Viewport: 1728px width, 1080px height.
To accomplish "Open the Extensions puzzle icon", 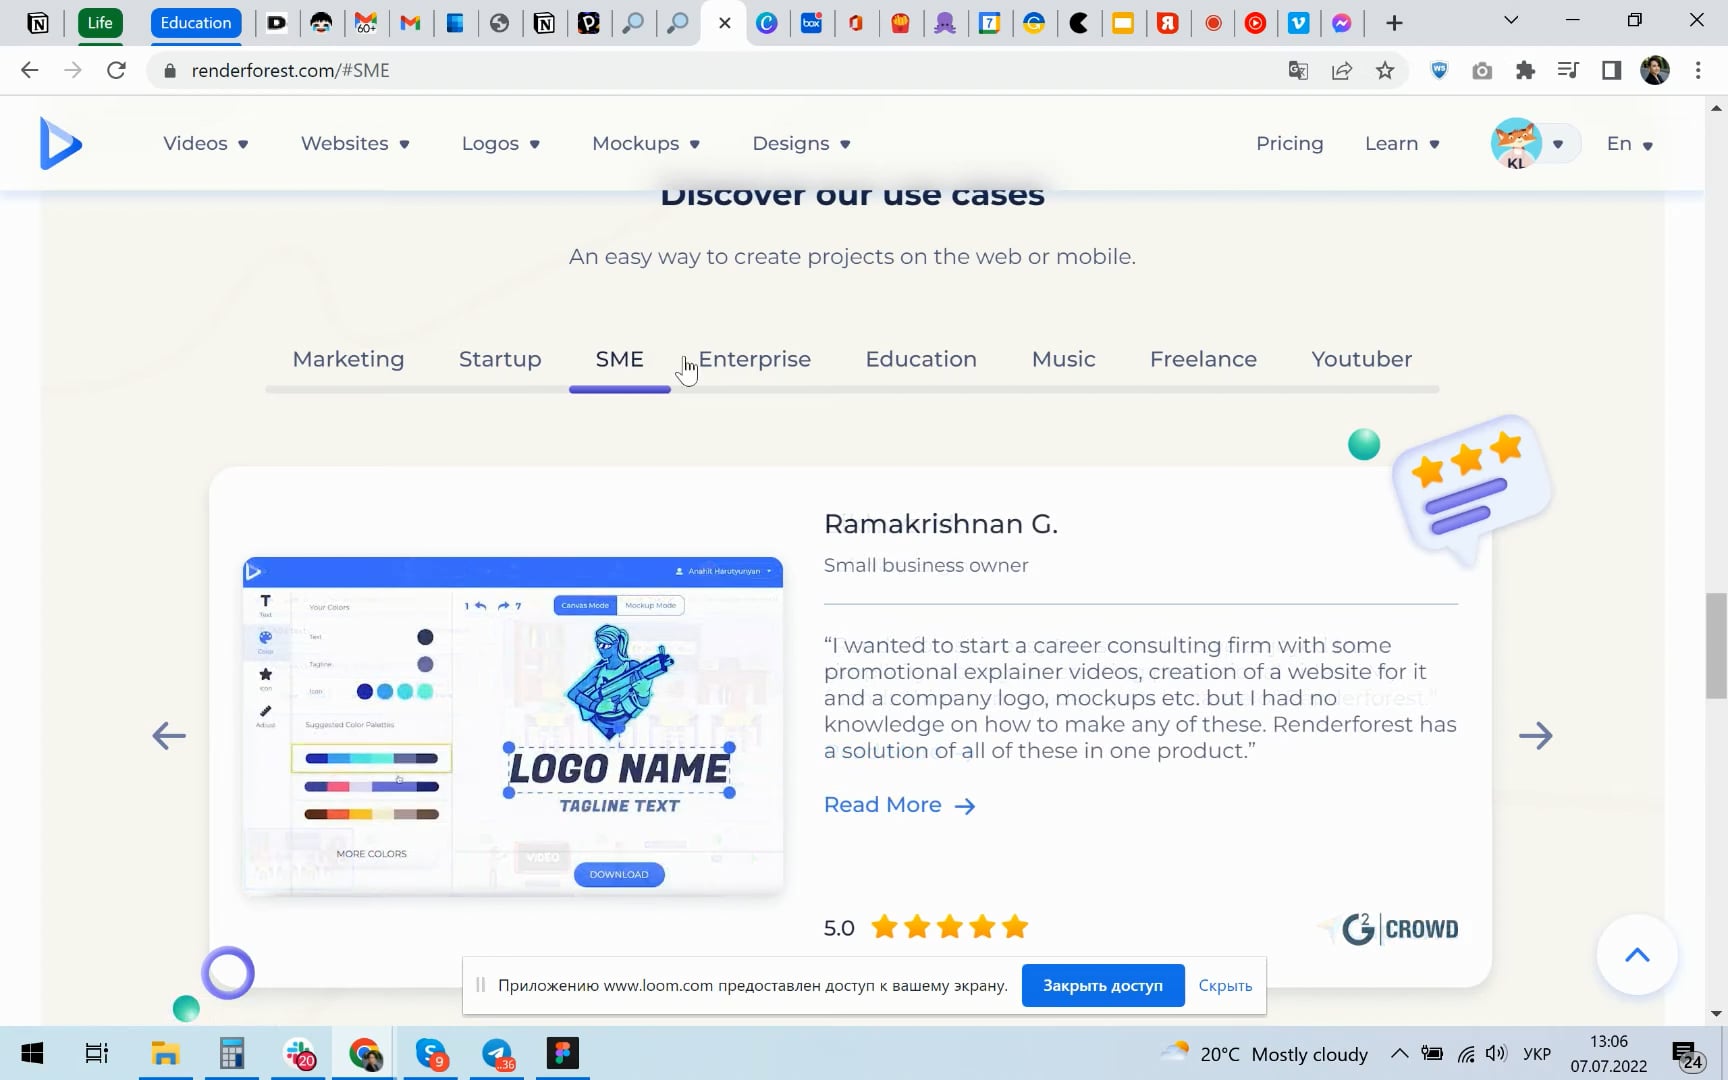I will (x=1525, y=70).
